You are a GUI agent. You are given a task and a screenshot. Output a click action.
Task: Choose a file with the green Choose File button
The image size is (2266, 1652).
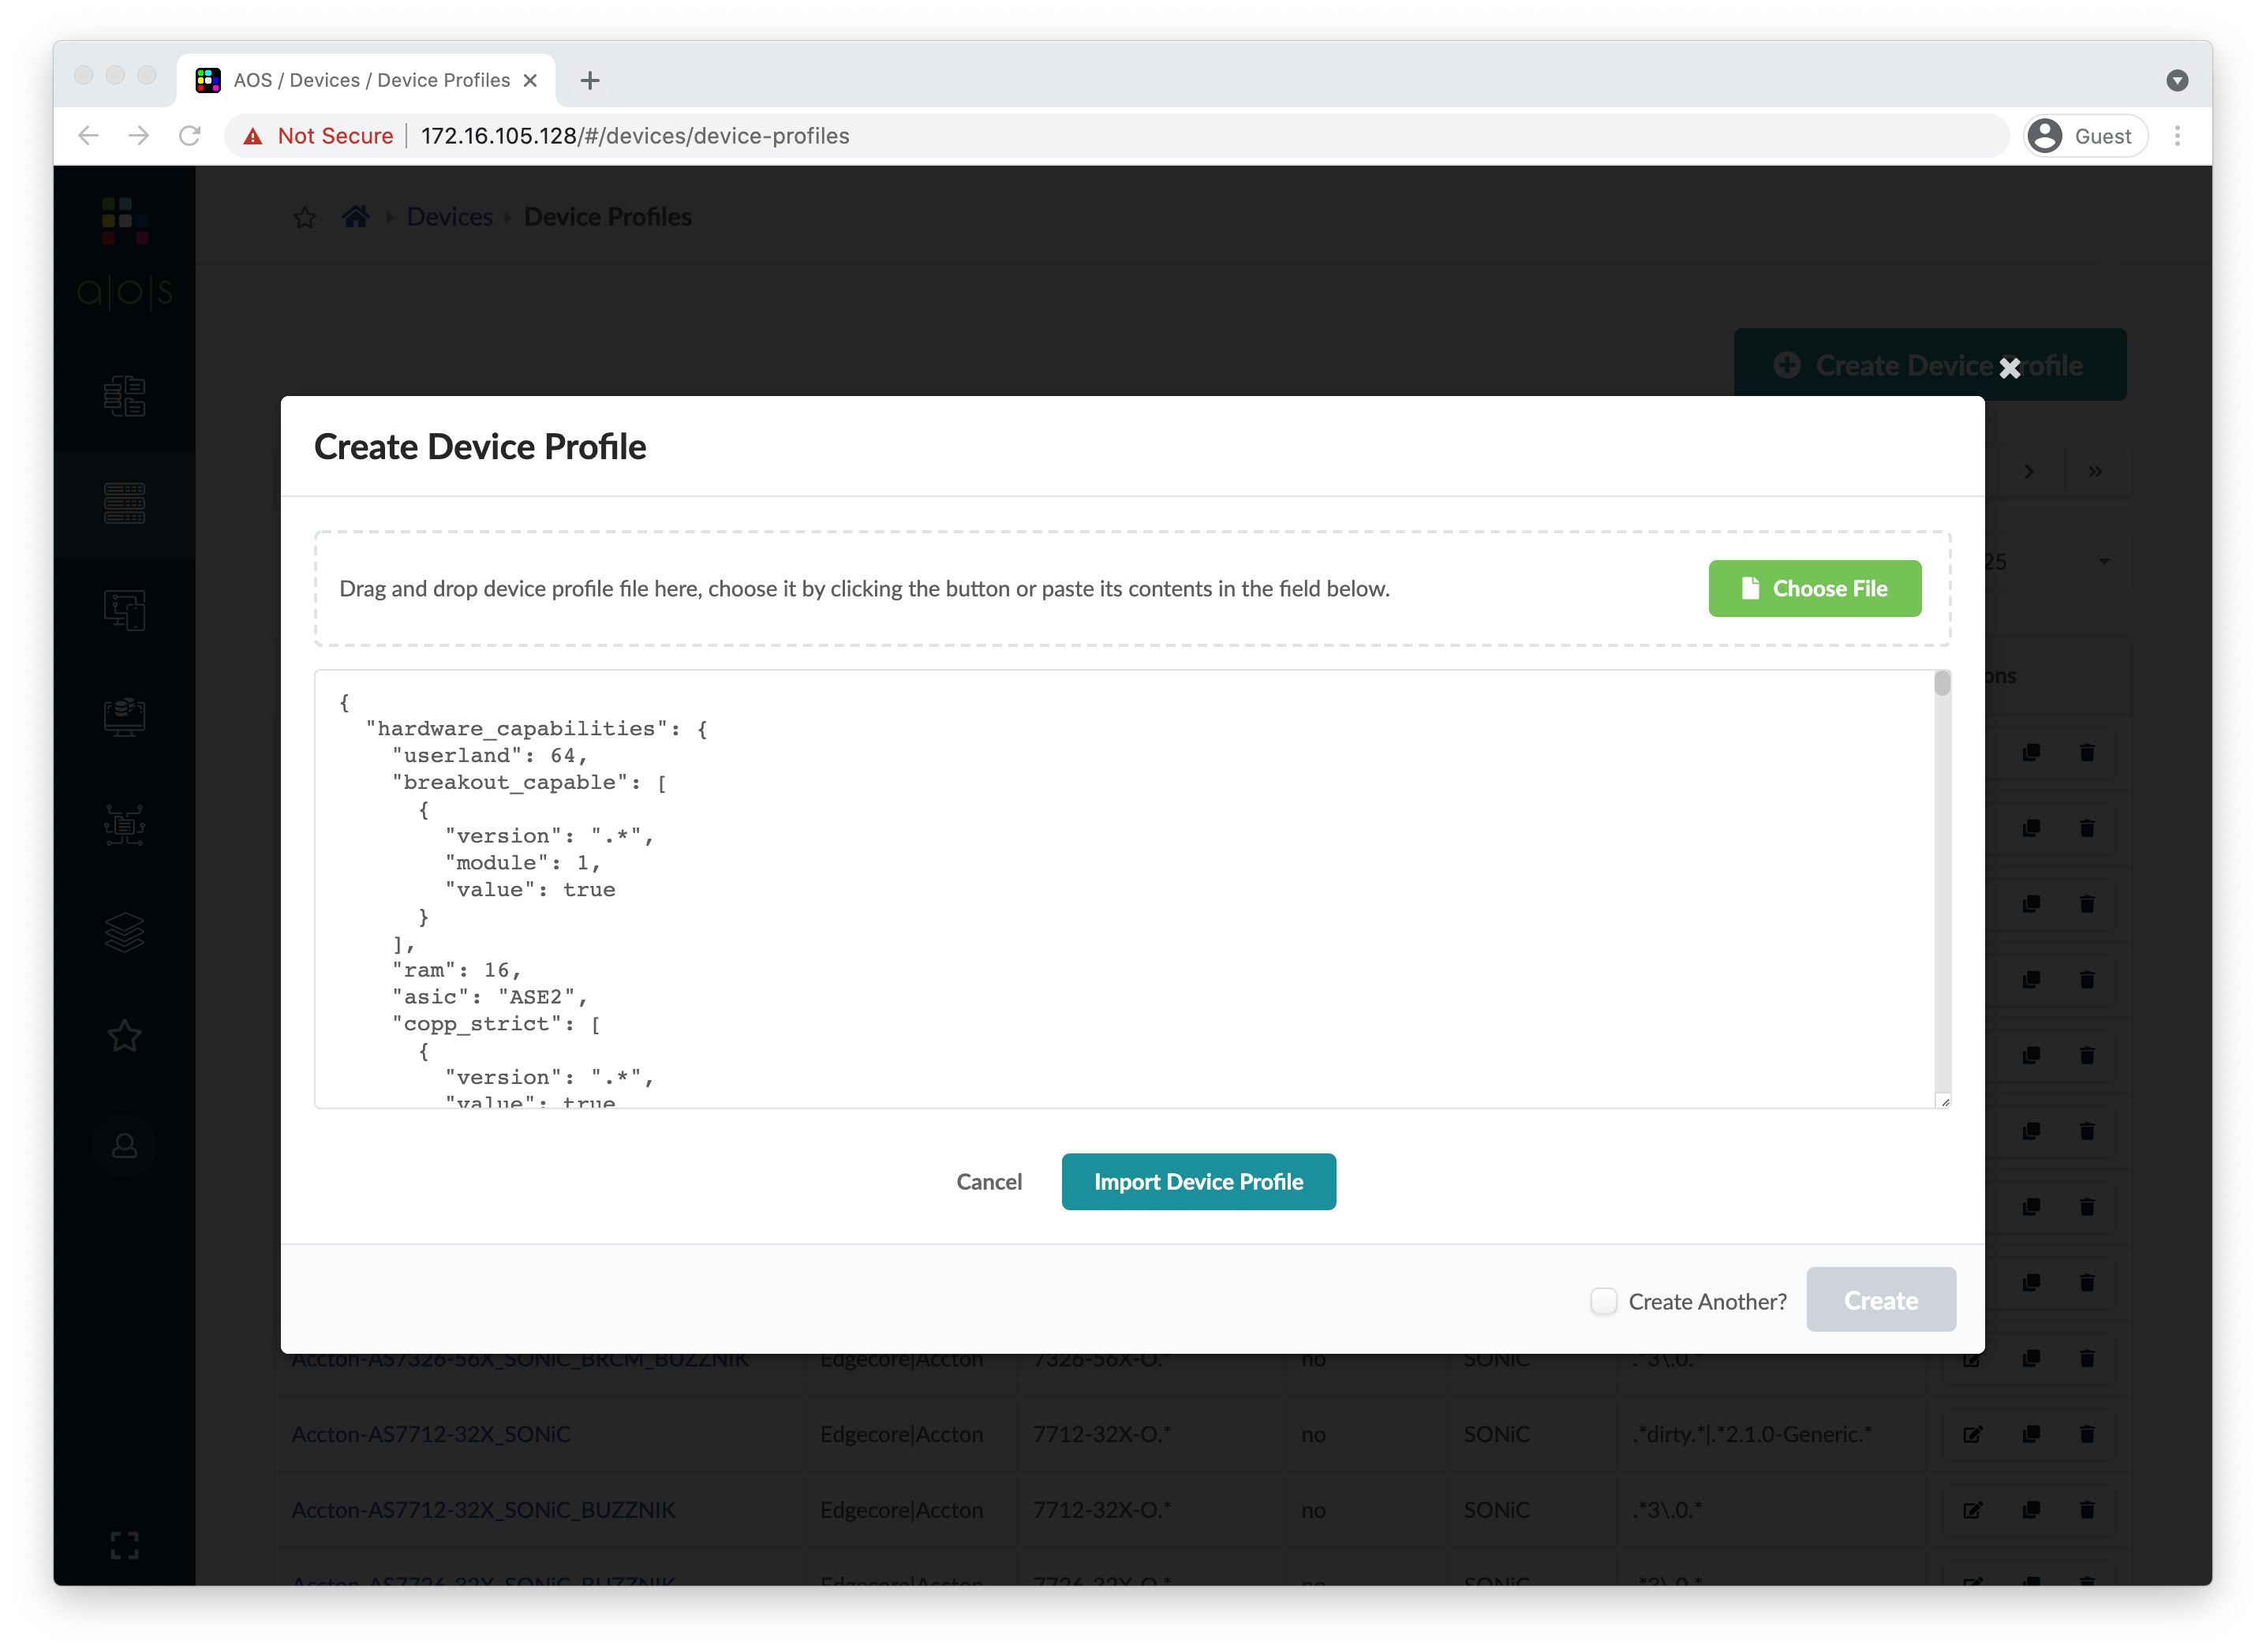pyautogui.click(x=1814, y=589)
